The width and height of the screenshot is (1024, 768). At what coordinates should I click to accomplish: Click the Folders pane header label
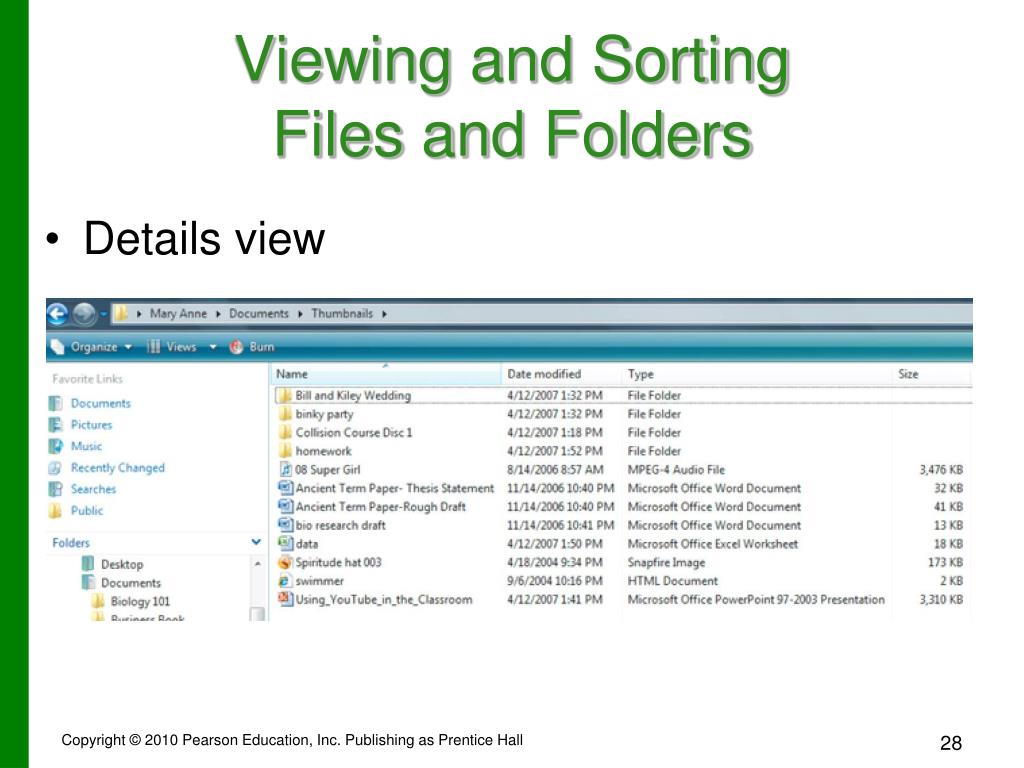pos(71,543)
